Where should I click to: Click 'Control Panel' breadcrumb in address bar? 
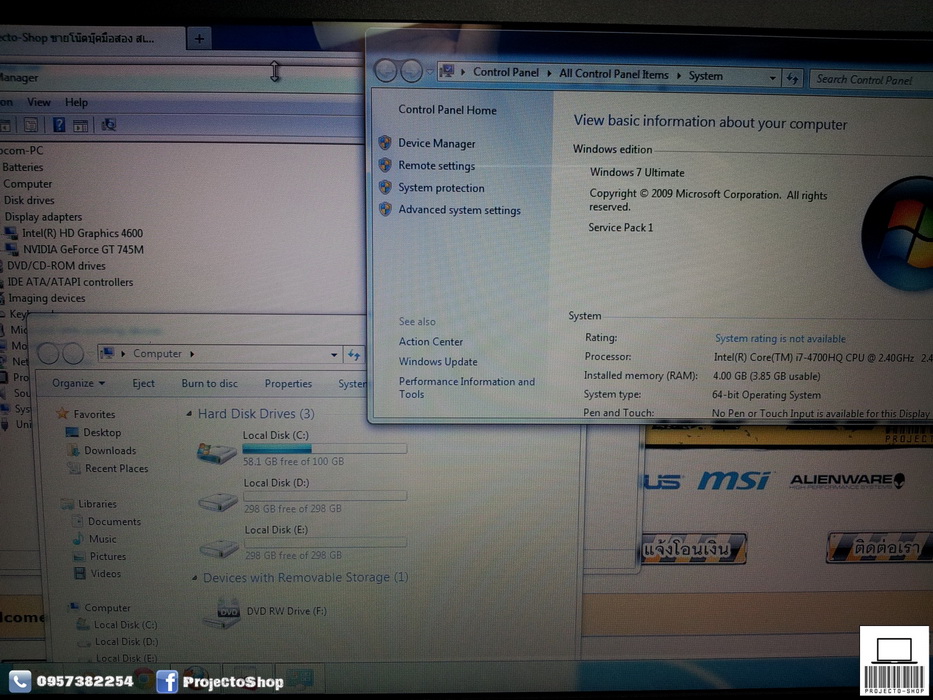[506, 72]
